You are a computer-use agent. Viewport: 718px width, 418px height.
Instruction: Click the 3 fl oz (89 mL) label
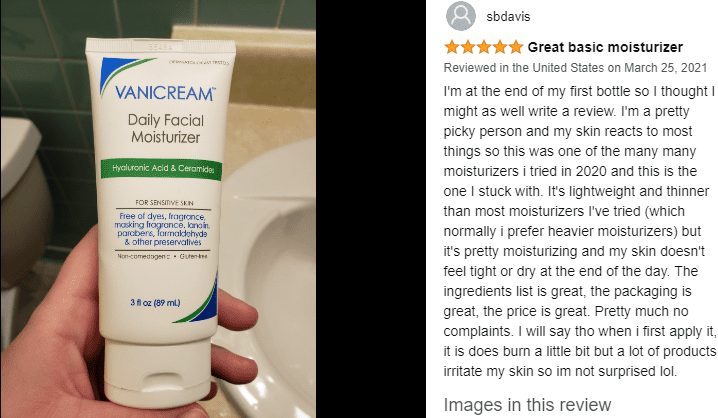point(155,303)
